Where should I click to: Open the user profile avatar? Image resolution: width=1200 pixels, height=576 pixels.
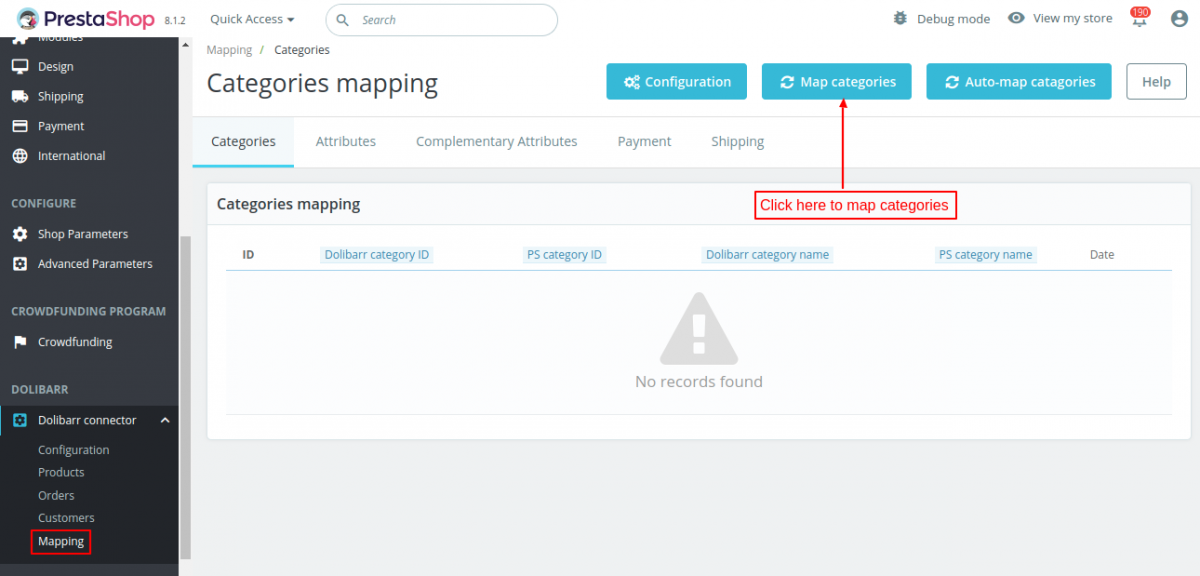coord(1179,18)
